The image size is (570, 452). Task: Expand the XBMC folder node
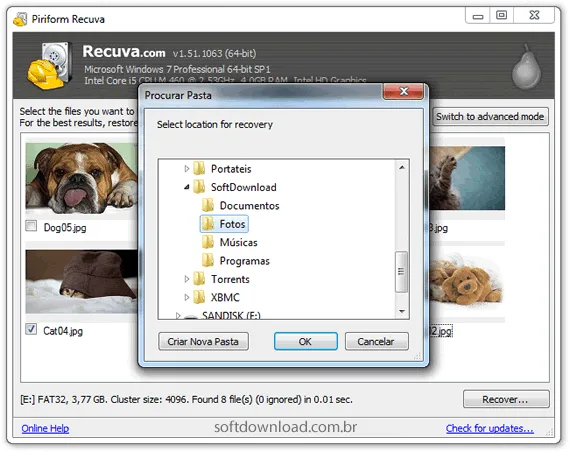click(186, 297)
